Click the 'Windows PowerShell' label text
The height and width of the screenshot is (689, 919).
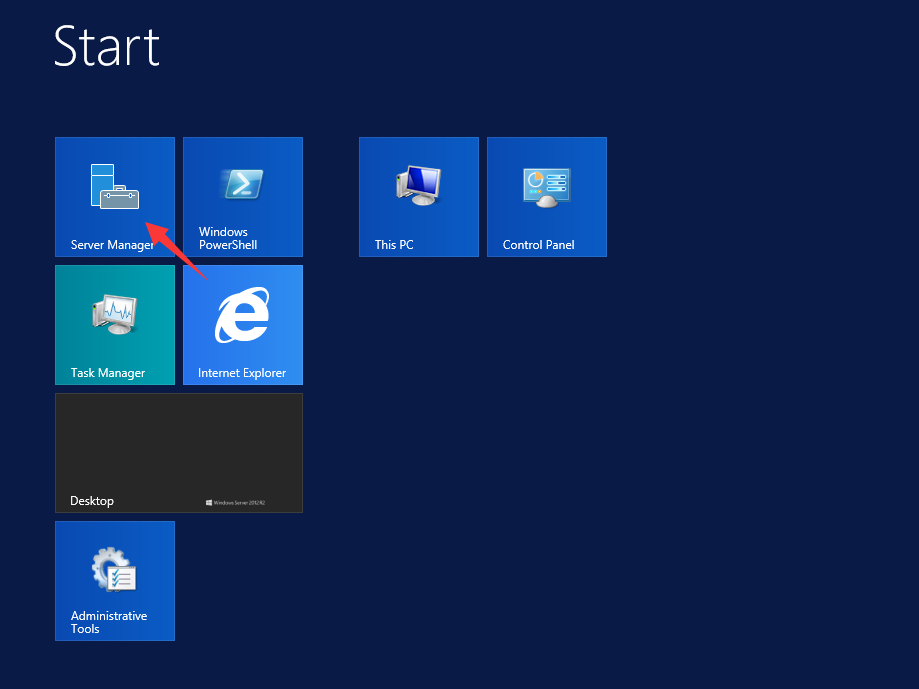(x=228, y=238)
